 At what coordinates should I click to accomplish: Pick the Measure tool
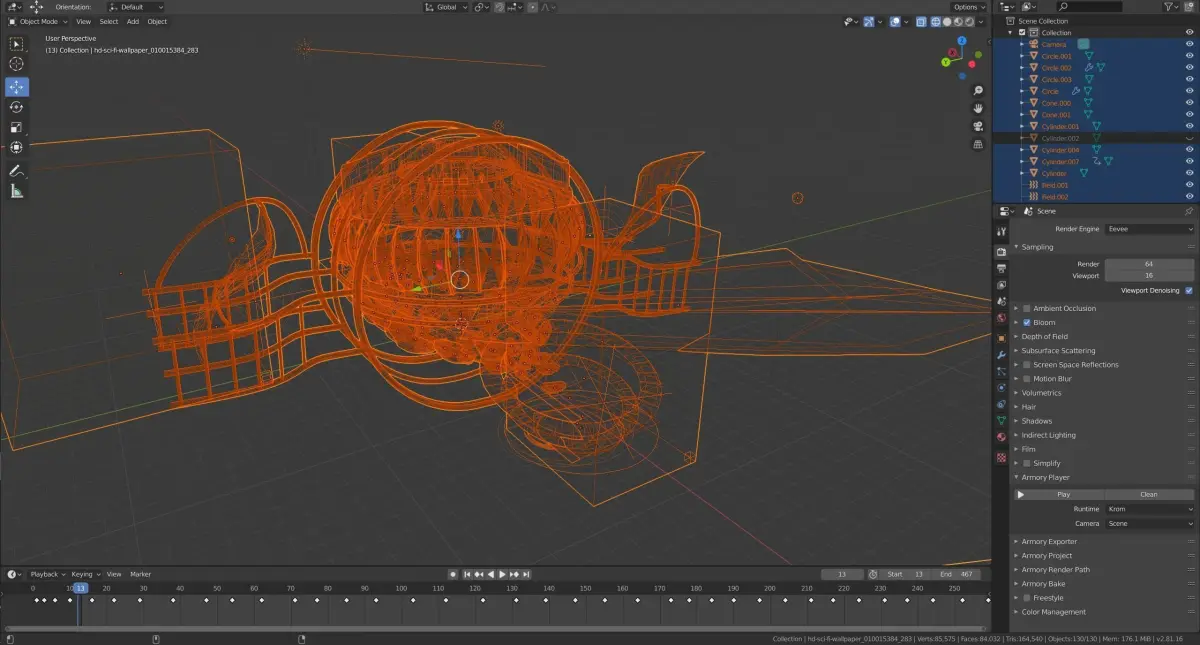click(16, 191)
